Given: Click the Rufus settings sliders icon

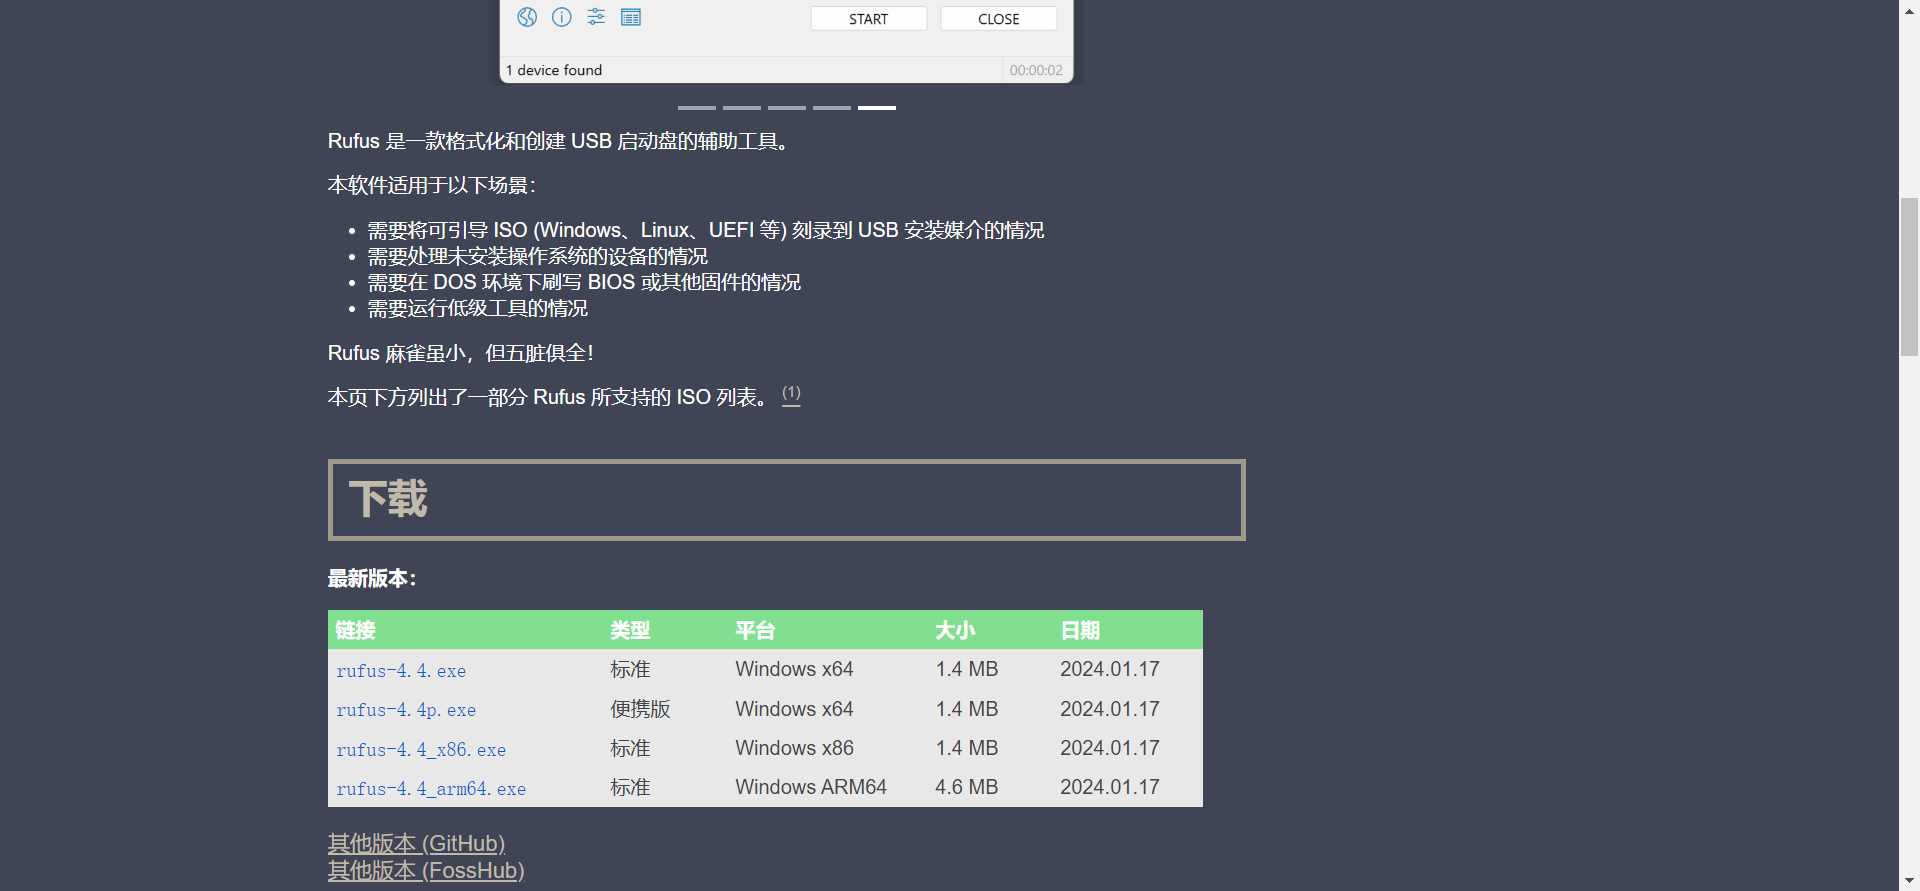Looking at the screenshot, I should pyautogui.click(x=596, y=17).
